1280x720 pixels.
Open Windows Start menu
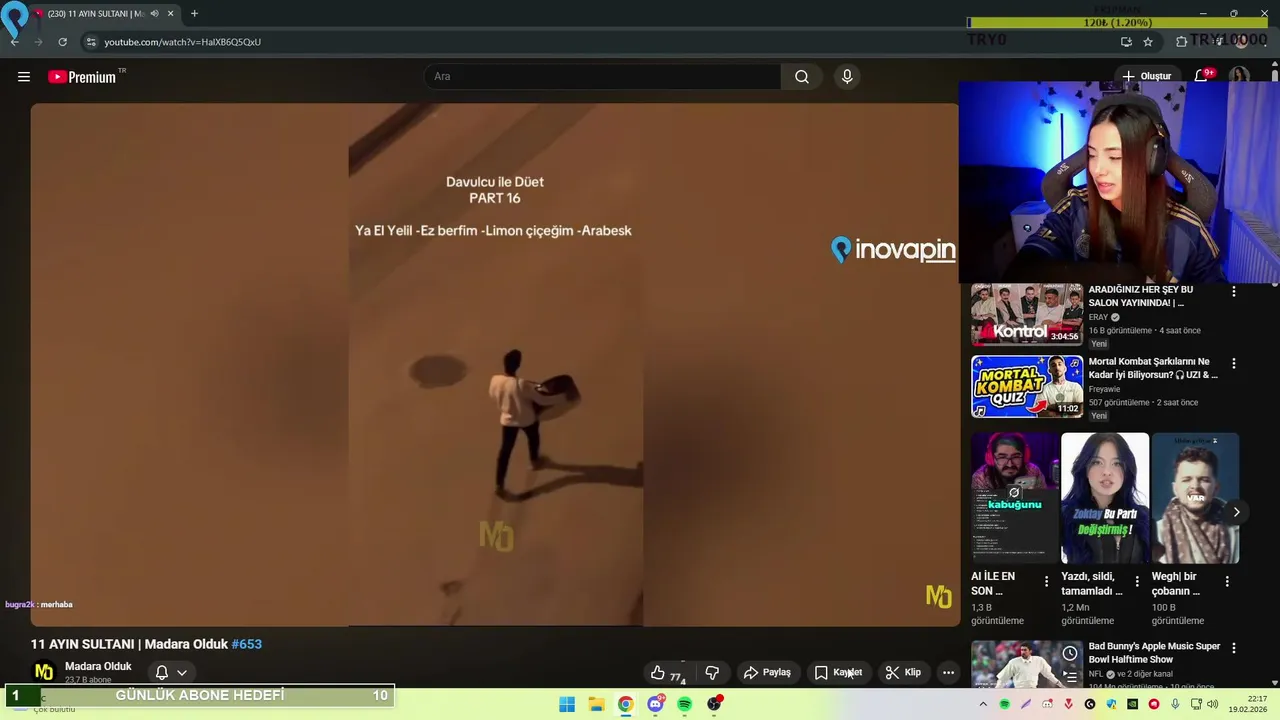click(567, 704)
